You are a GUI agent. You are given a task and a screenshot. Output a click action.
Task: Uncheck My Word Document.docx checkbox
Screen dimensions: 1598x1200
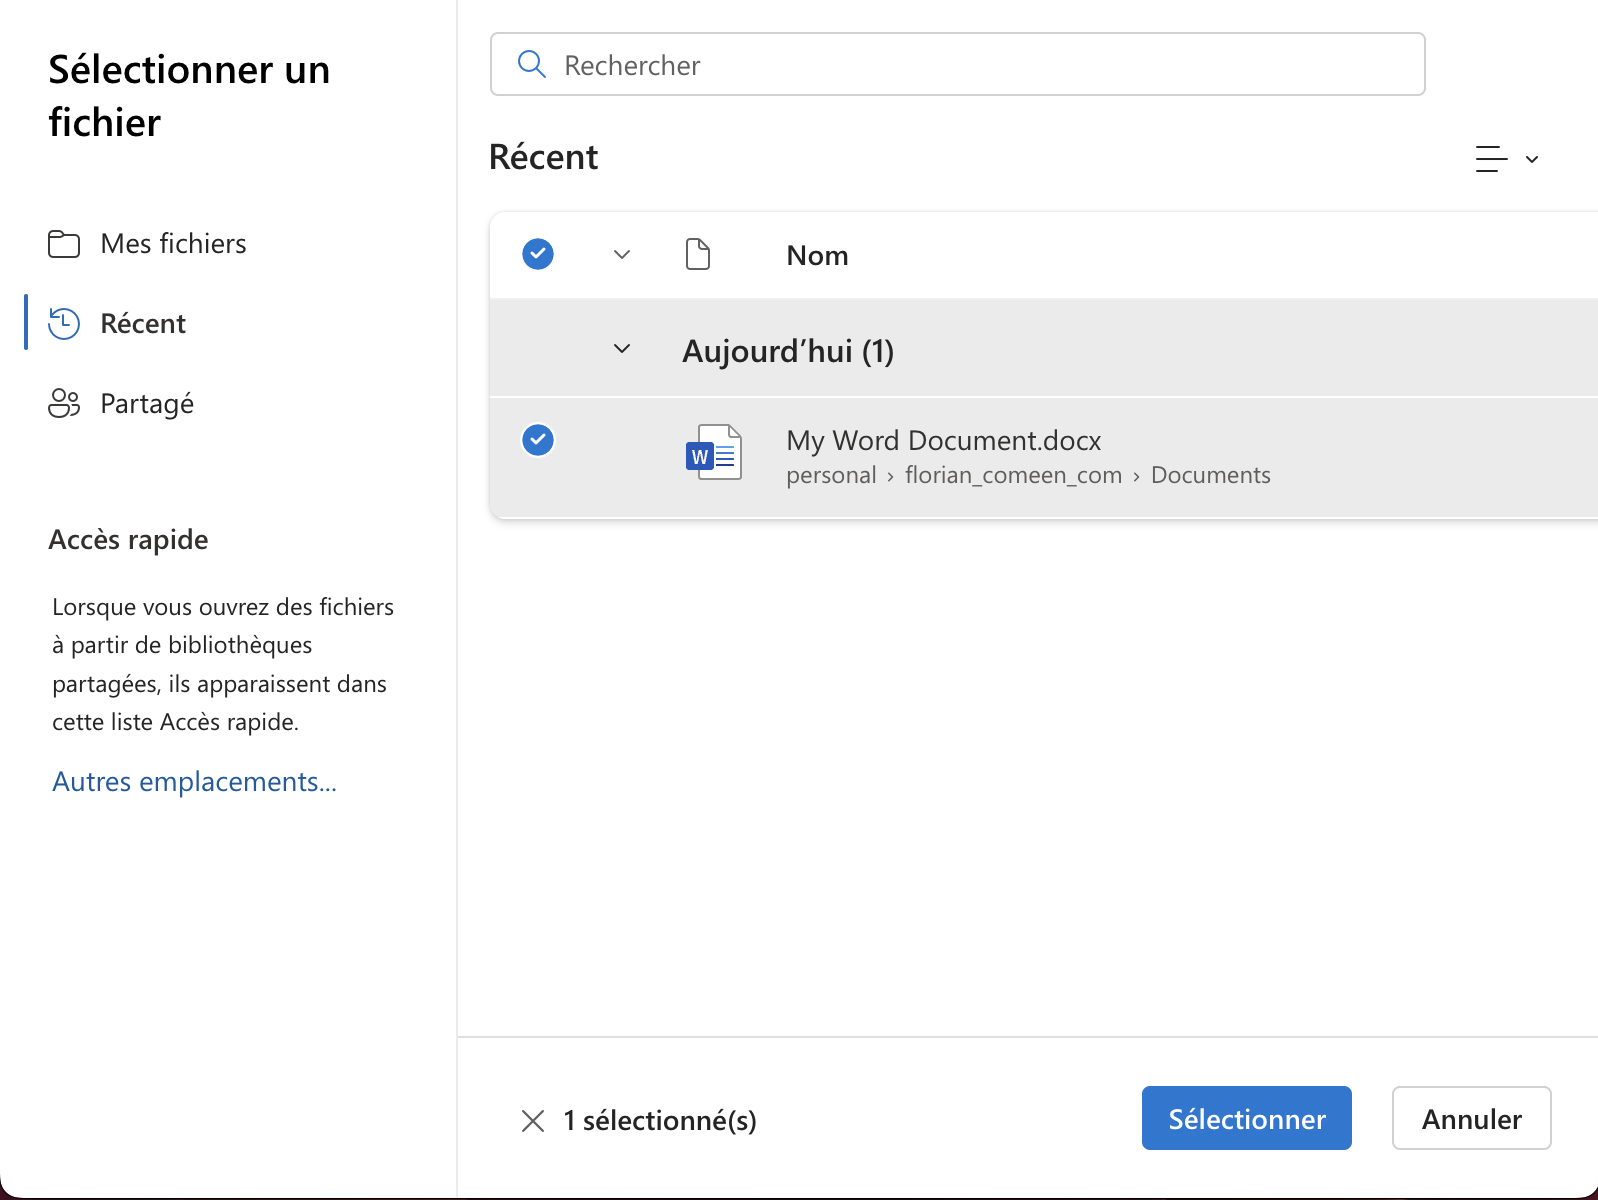pos(538,440)
